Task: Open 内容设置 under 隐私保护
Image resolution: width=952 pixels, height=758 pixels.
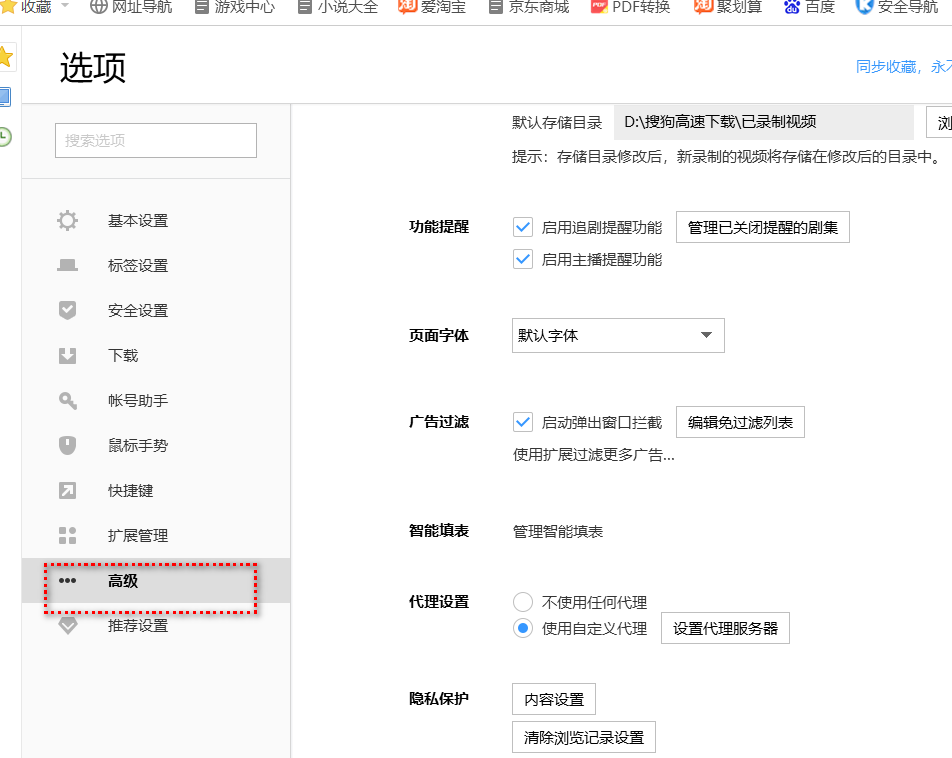Action: click(x=554, y=700)
